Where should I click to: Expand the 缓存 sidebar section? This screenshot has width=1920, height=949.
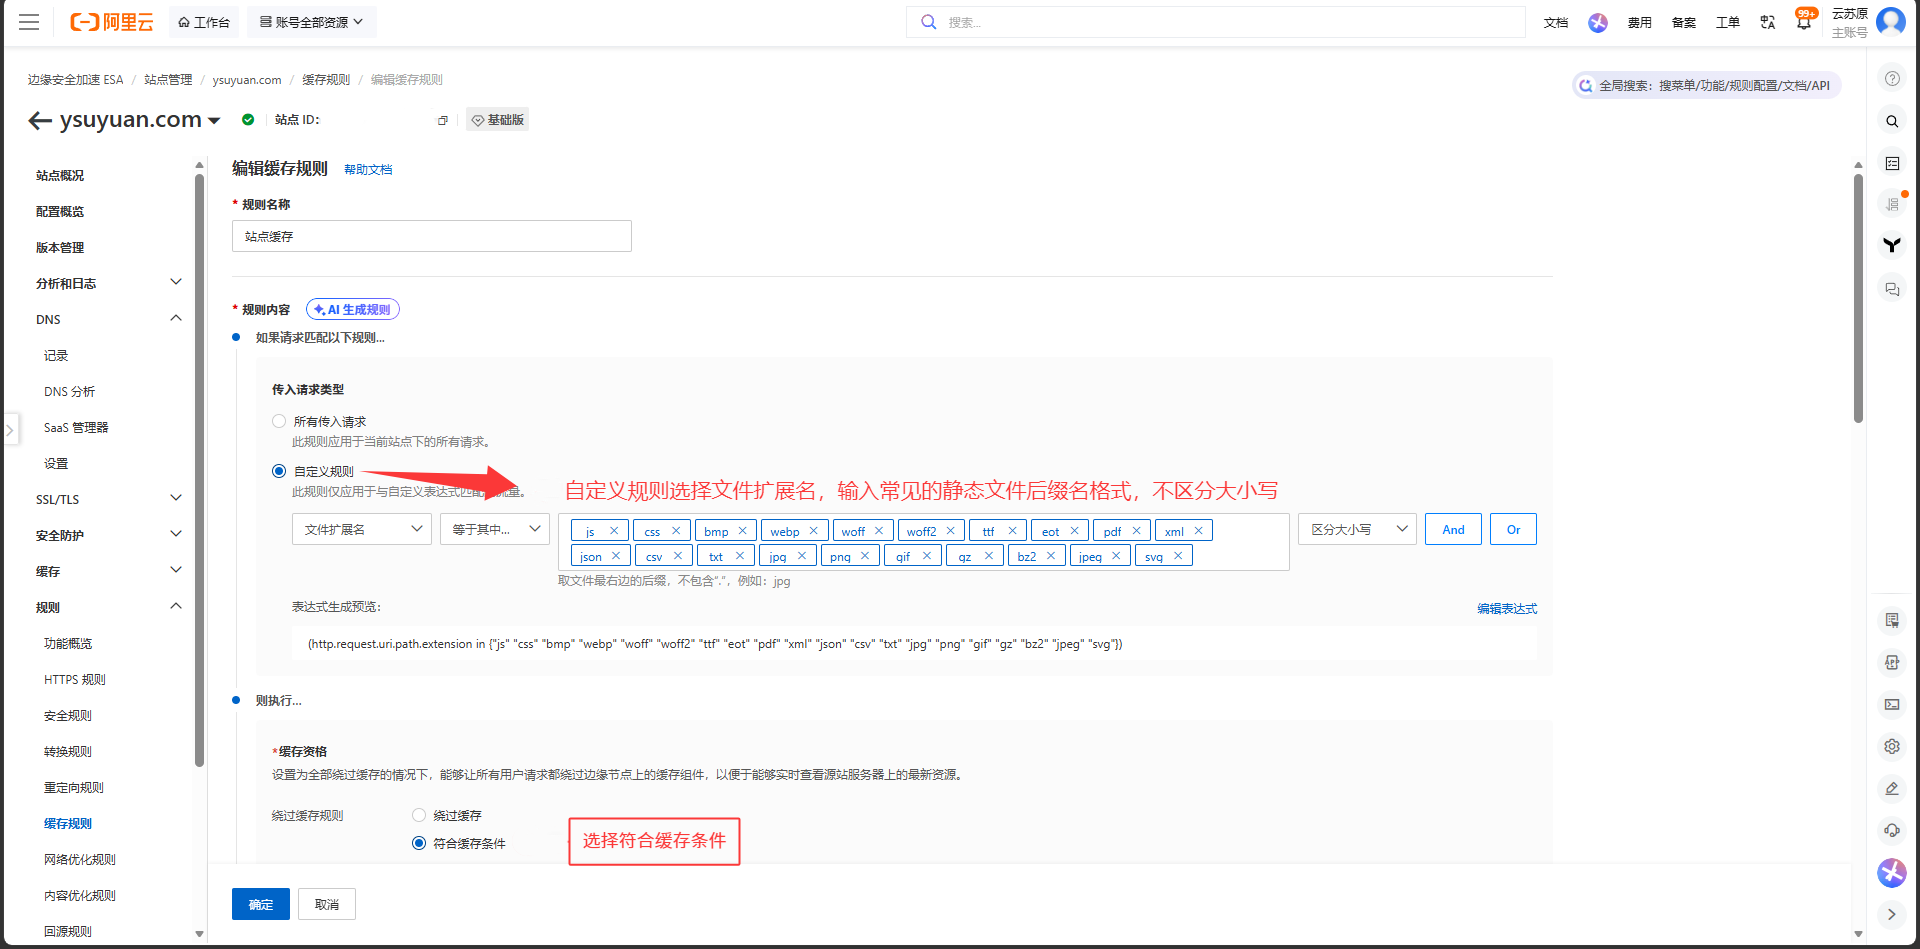click(x=176, y=570)
